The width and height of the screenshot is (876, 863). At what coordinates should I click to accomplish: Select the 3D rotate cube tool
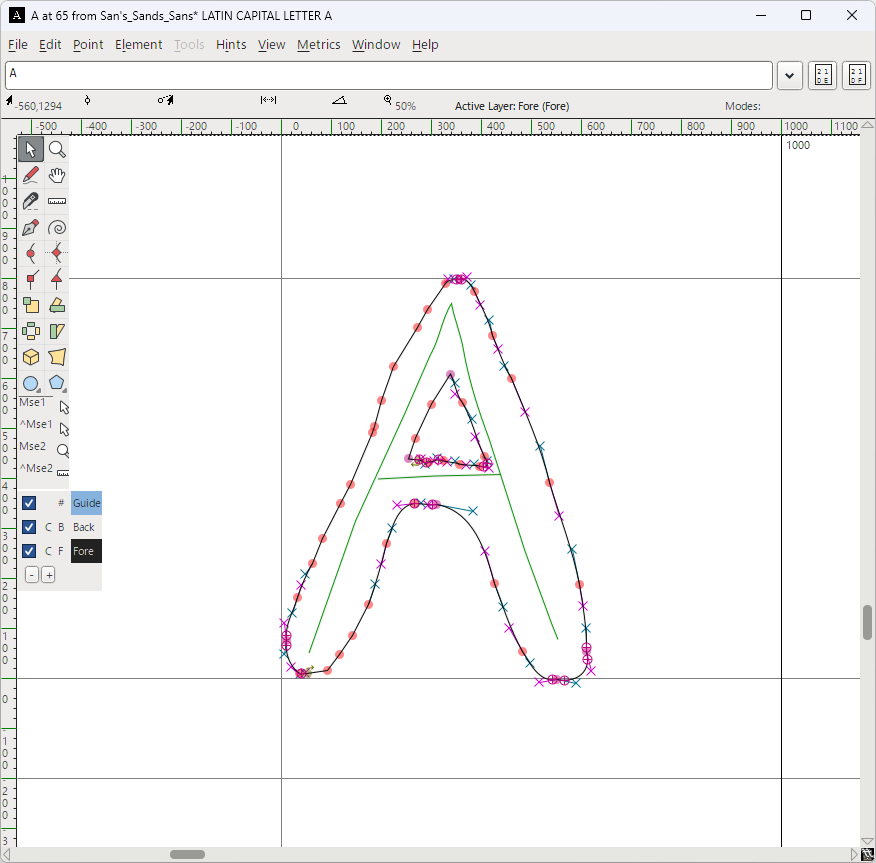[31, 357]
